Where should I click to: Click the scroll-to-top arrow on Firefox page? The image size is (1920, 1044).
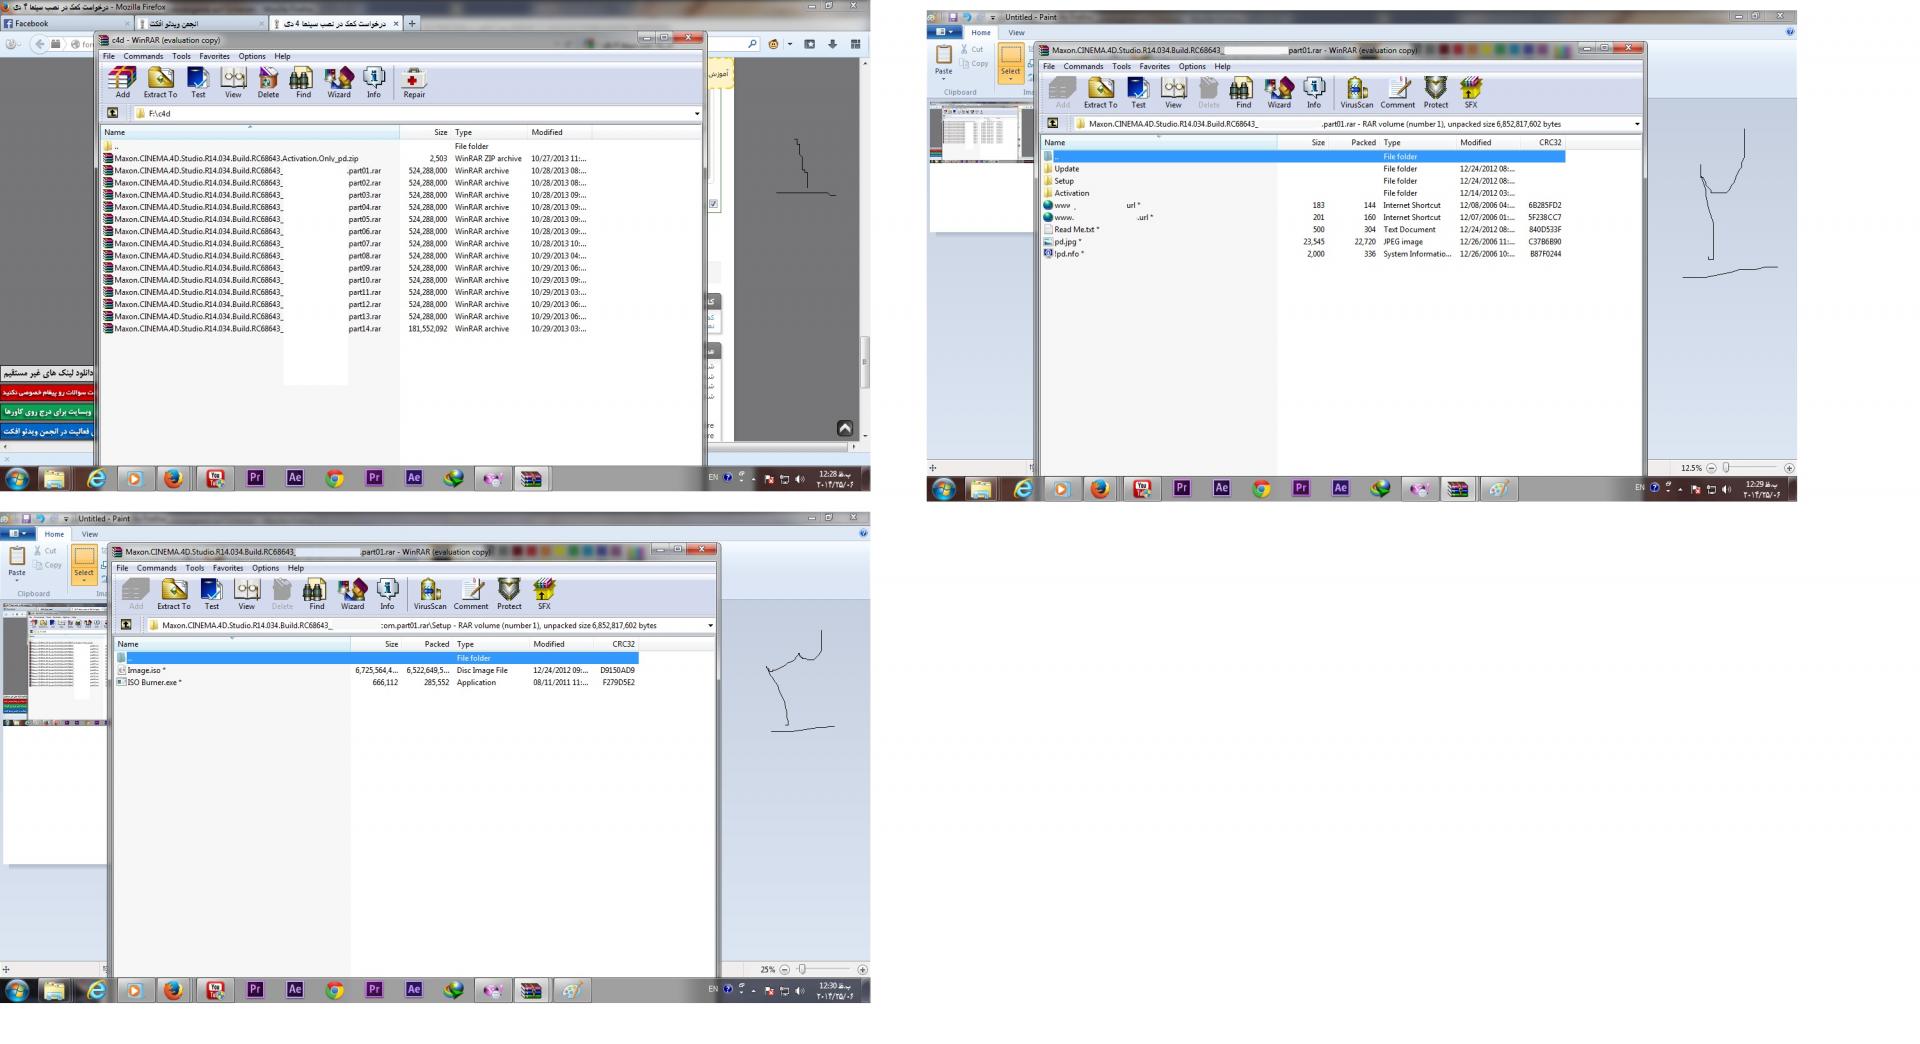[845, 428]
